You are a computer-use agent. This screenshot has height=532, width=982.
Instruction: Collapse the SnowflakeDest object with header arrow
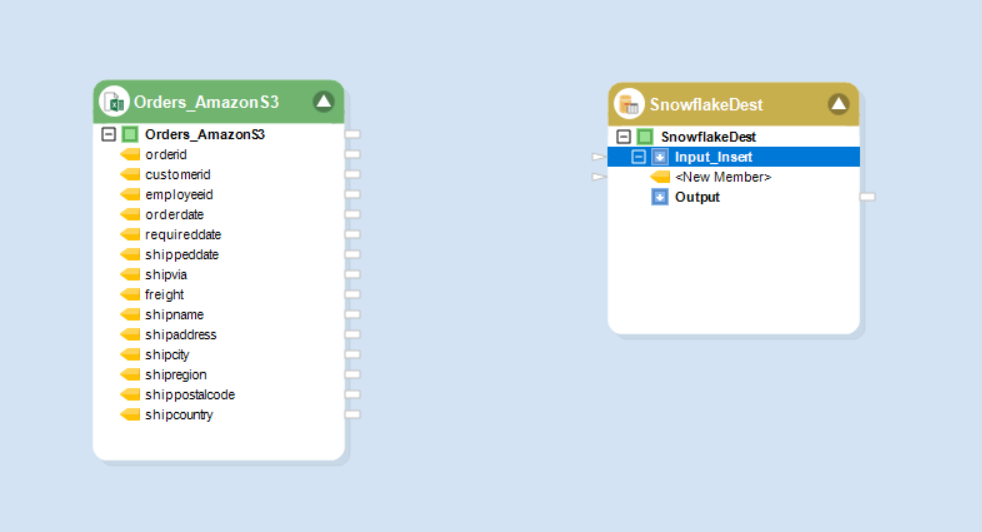[838, 104]
